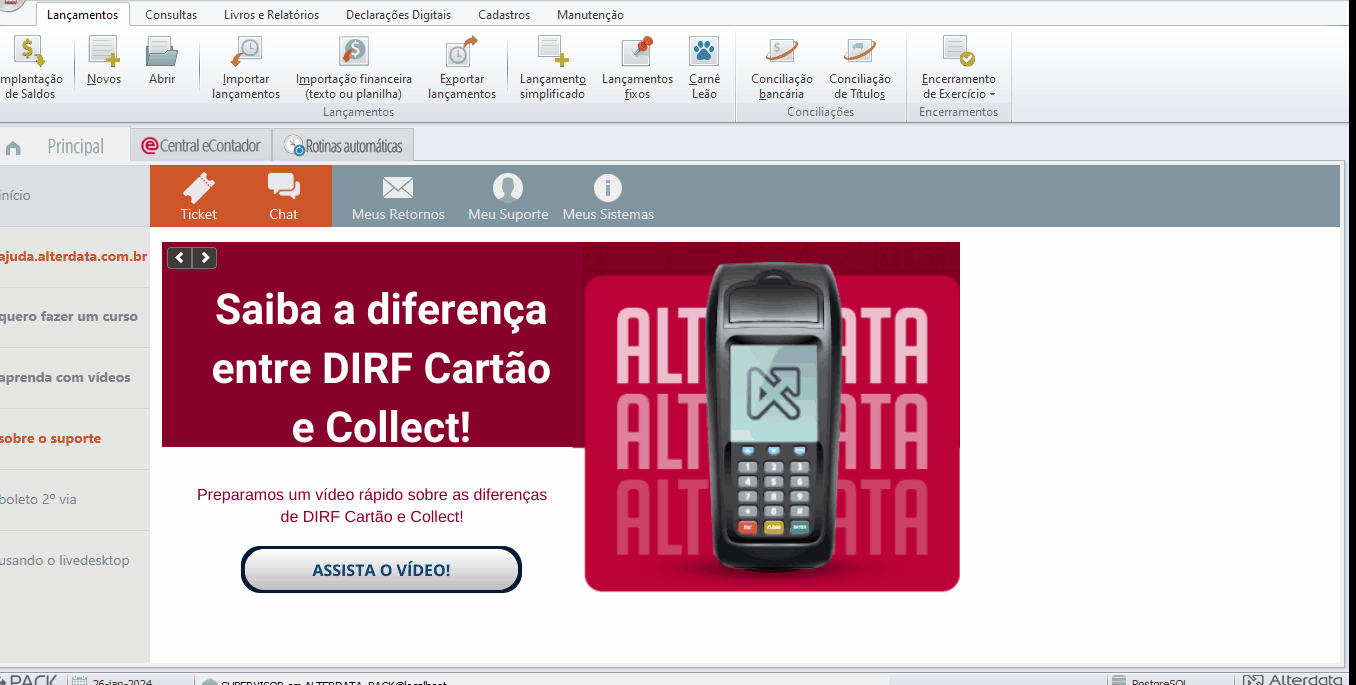
Task: Open Importação financeira (texto ou planilha)
Action: pos(354,67)
